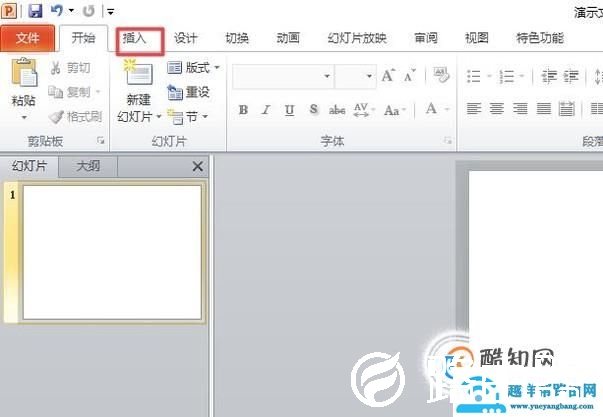Click the 复制 (Copy) button
The width and height of the screenshot is (603, 417).
point(69,92)
